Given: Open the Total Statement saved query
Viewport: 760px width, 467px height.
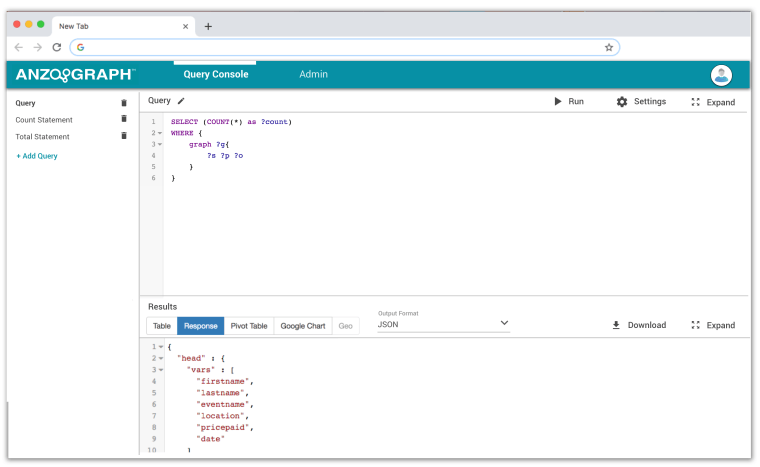Looking at the screenshot, I should coord(43,137).
